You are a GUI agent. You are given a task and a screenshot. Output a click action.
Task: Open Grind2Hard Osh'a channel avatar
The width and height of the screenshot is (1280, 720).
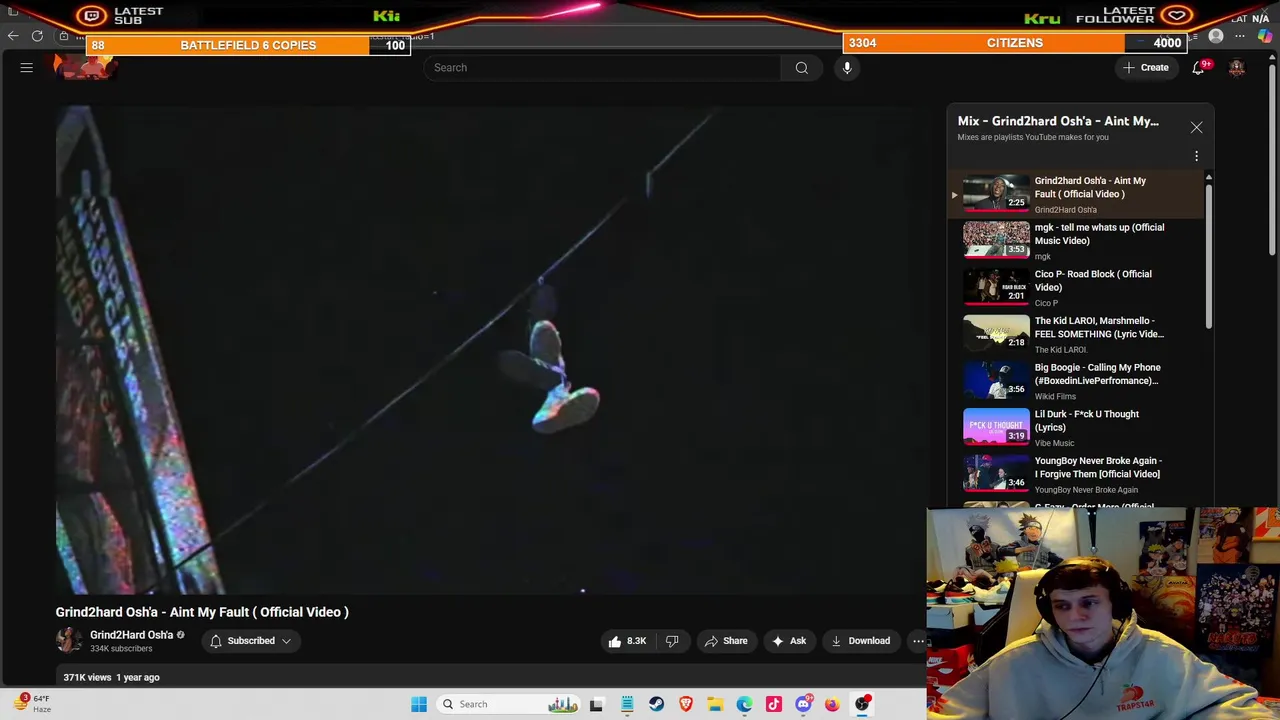pyautogui.click(x=68, y=641)
